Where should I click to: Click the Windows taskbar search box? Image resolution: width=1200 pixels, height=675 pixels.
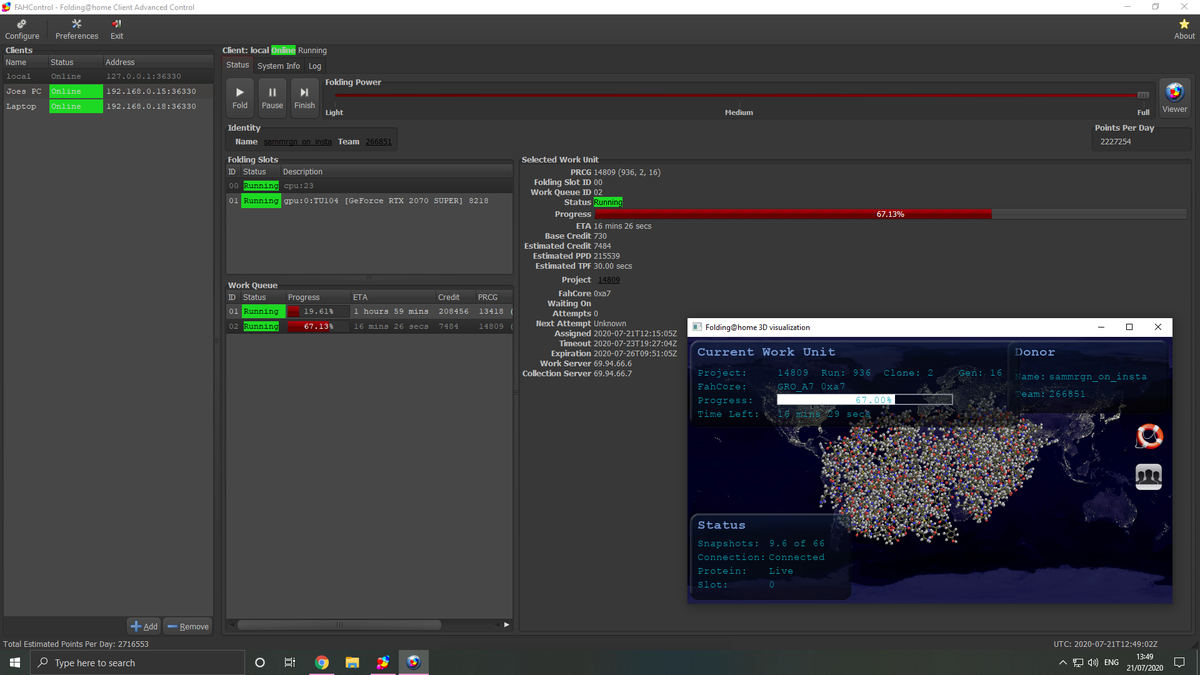[x=138, y=662]
